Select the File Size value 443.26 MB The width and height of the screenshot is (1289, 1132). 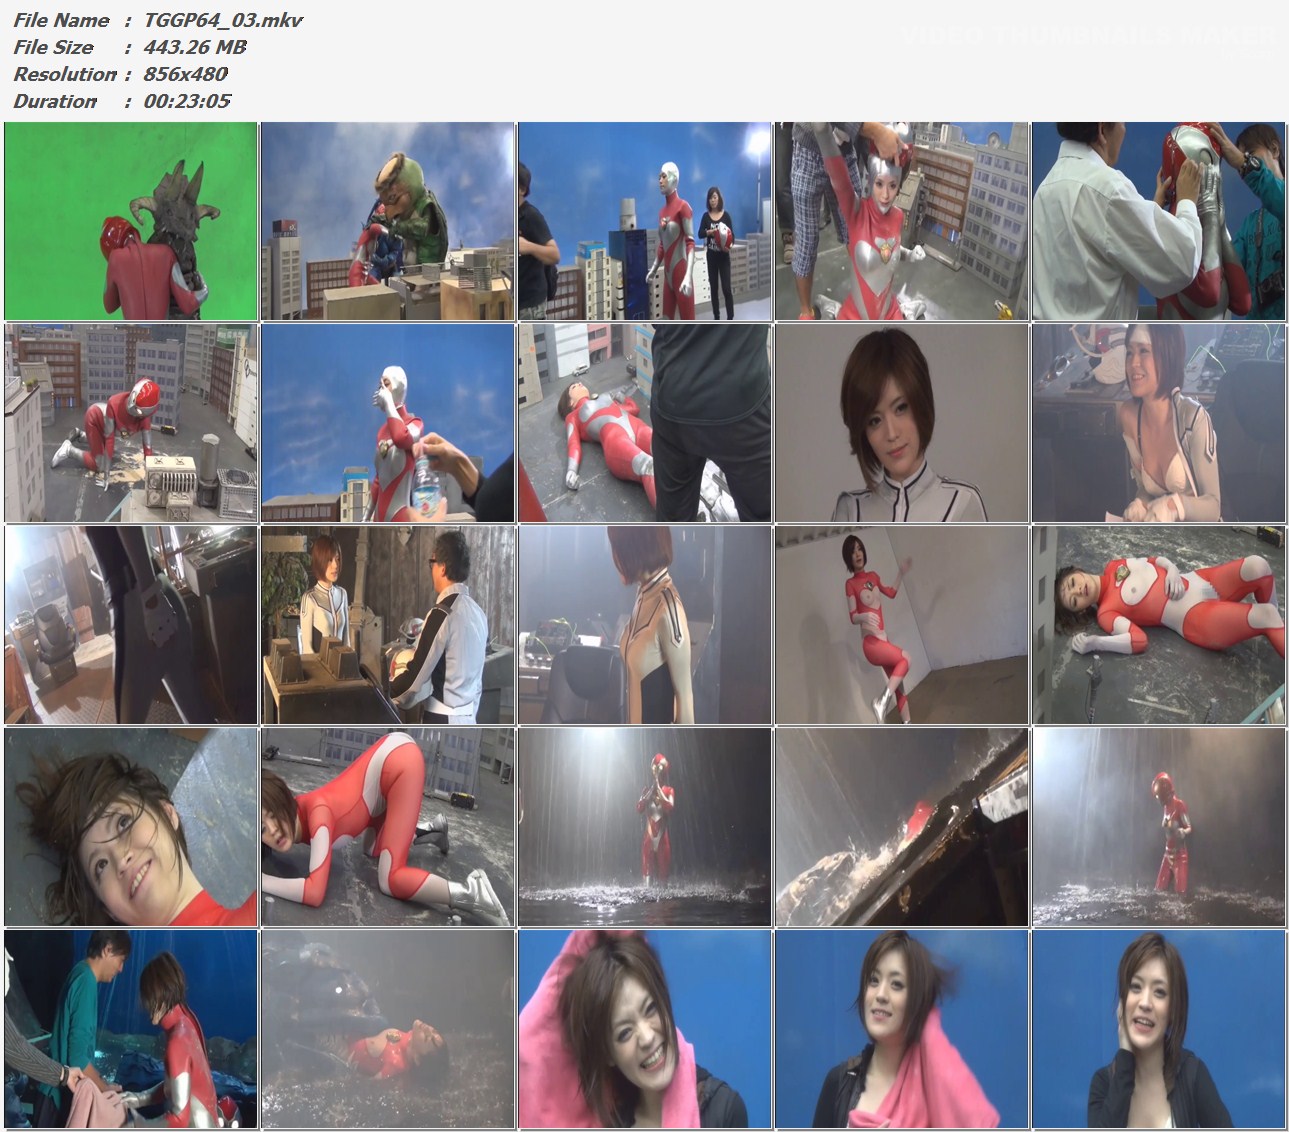coord(195,47)
